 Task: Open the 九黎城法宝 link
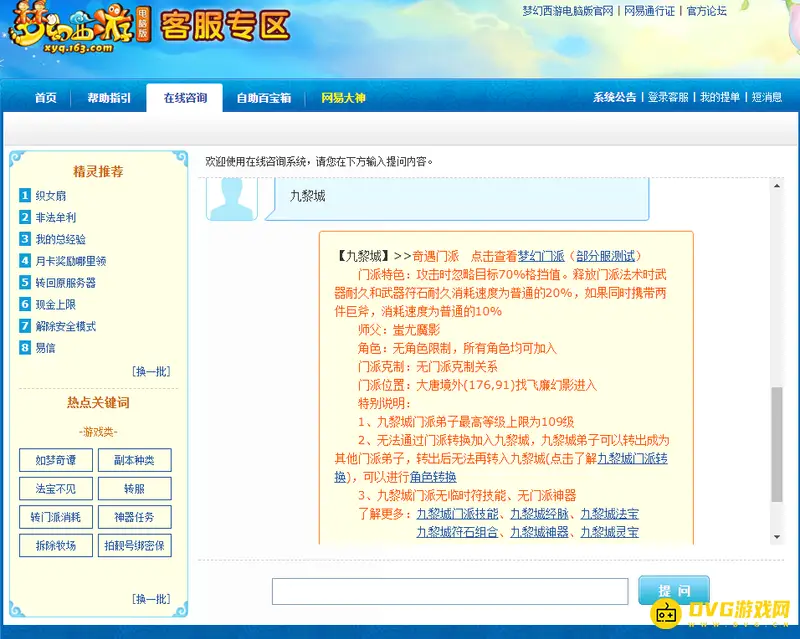(x=610, y=513)
